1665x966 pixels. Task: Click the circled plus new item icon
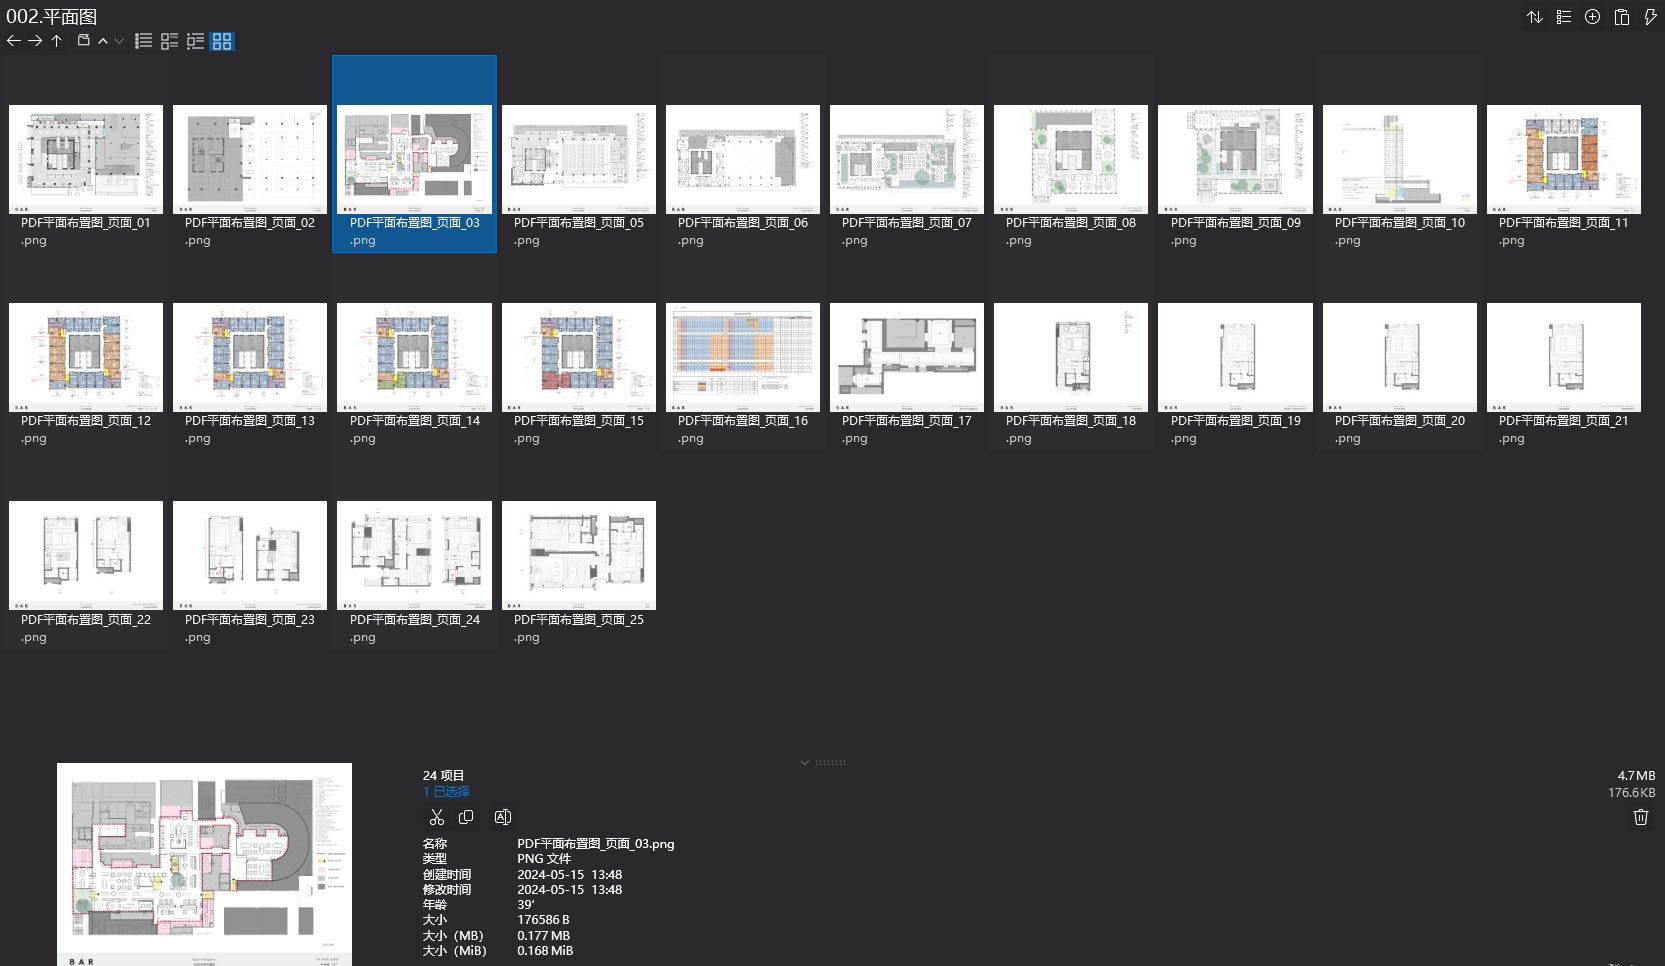(x=1592, y=17)
